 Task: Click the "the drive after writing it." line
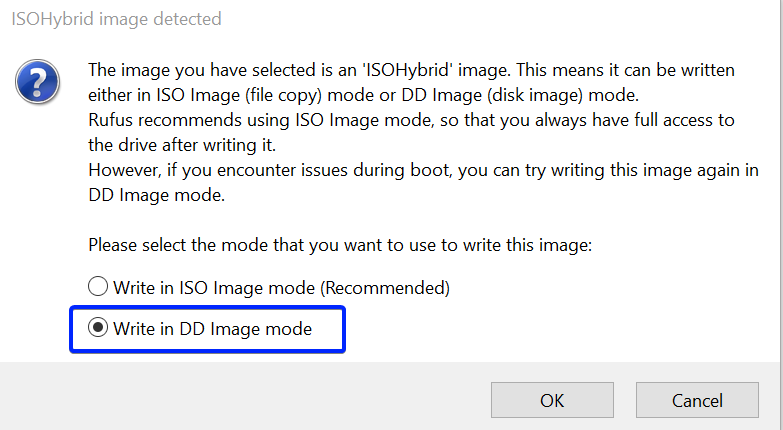coord(182,144)
